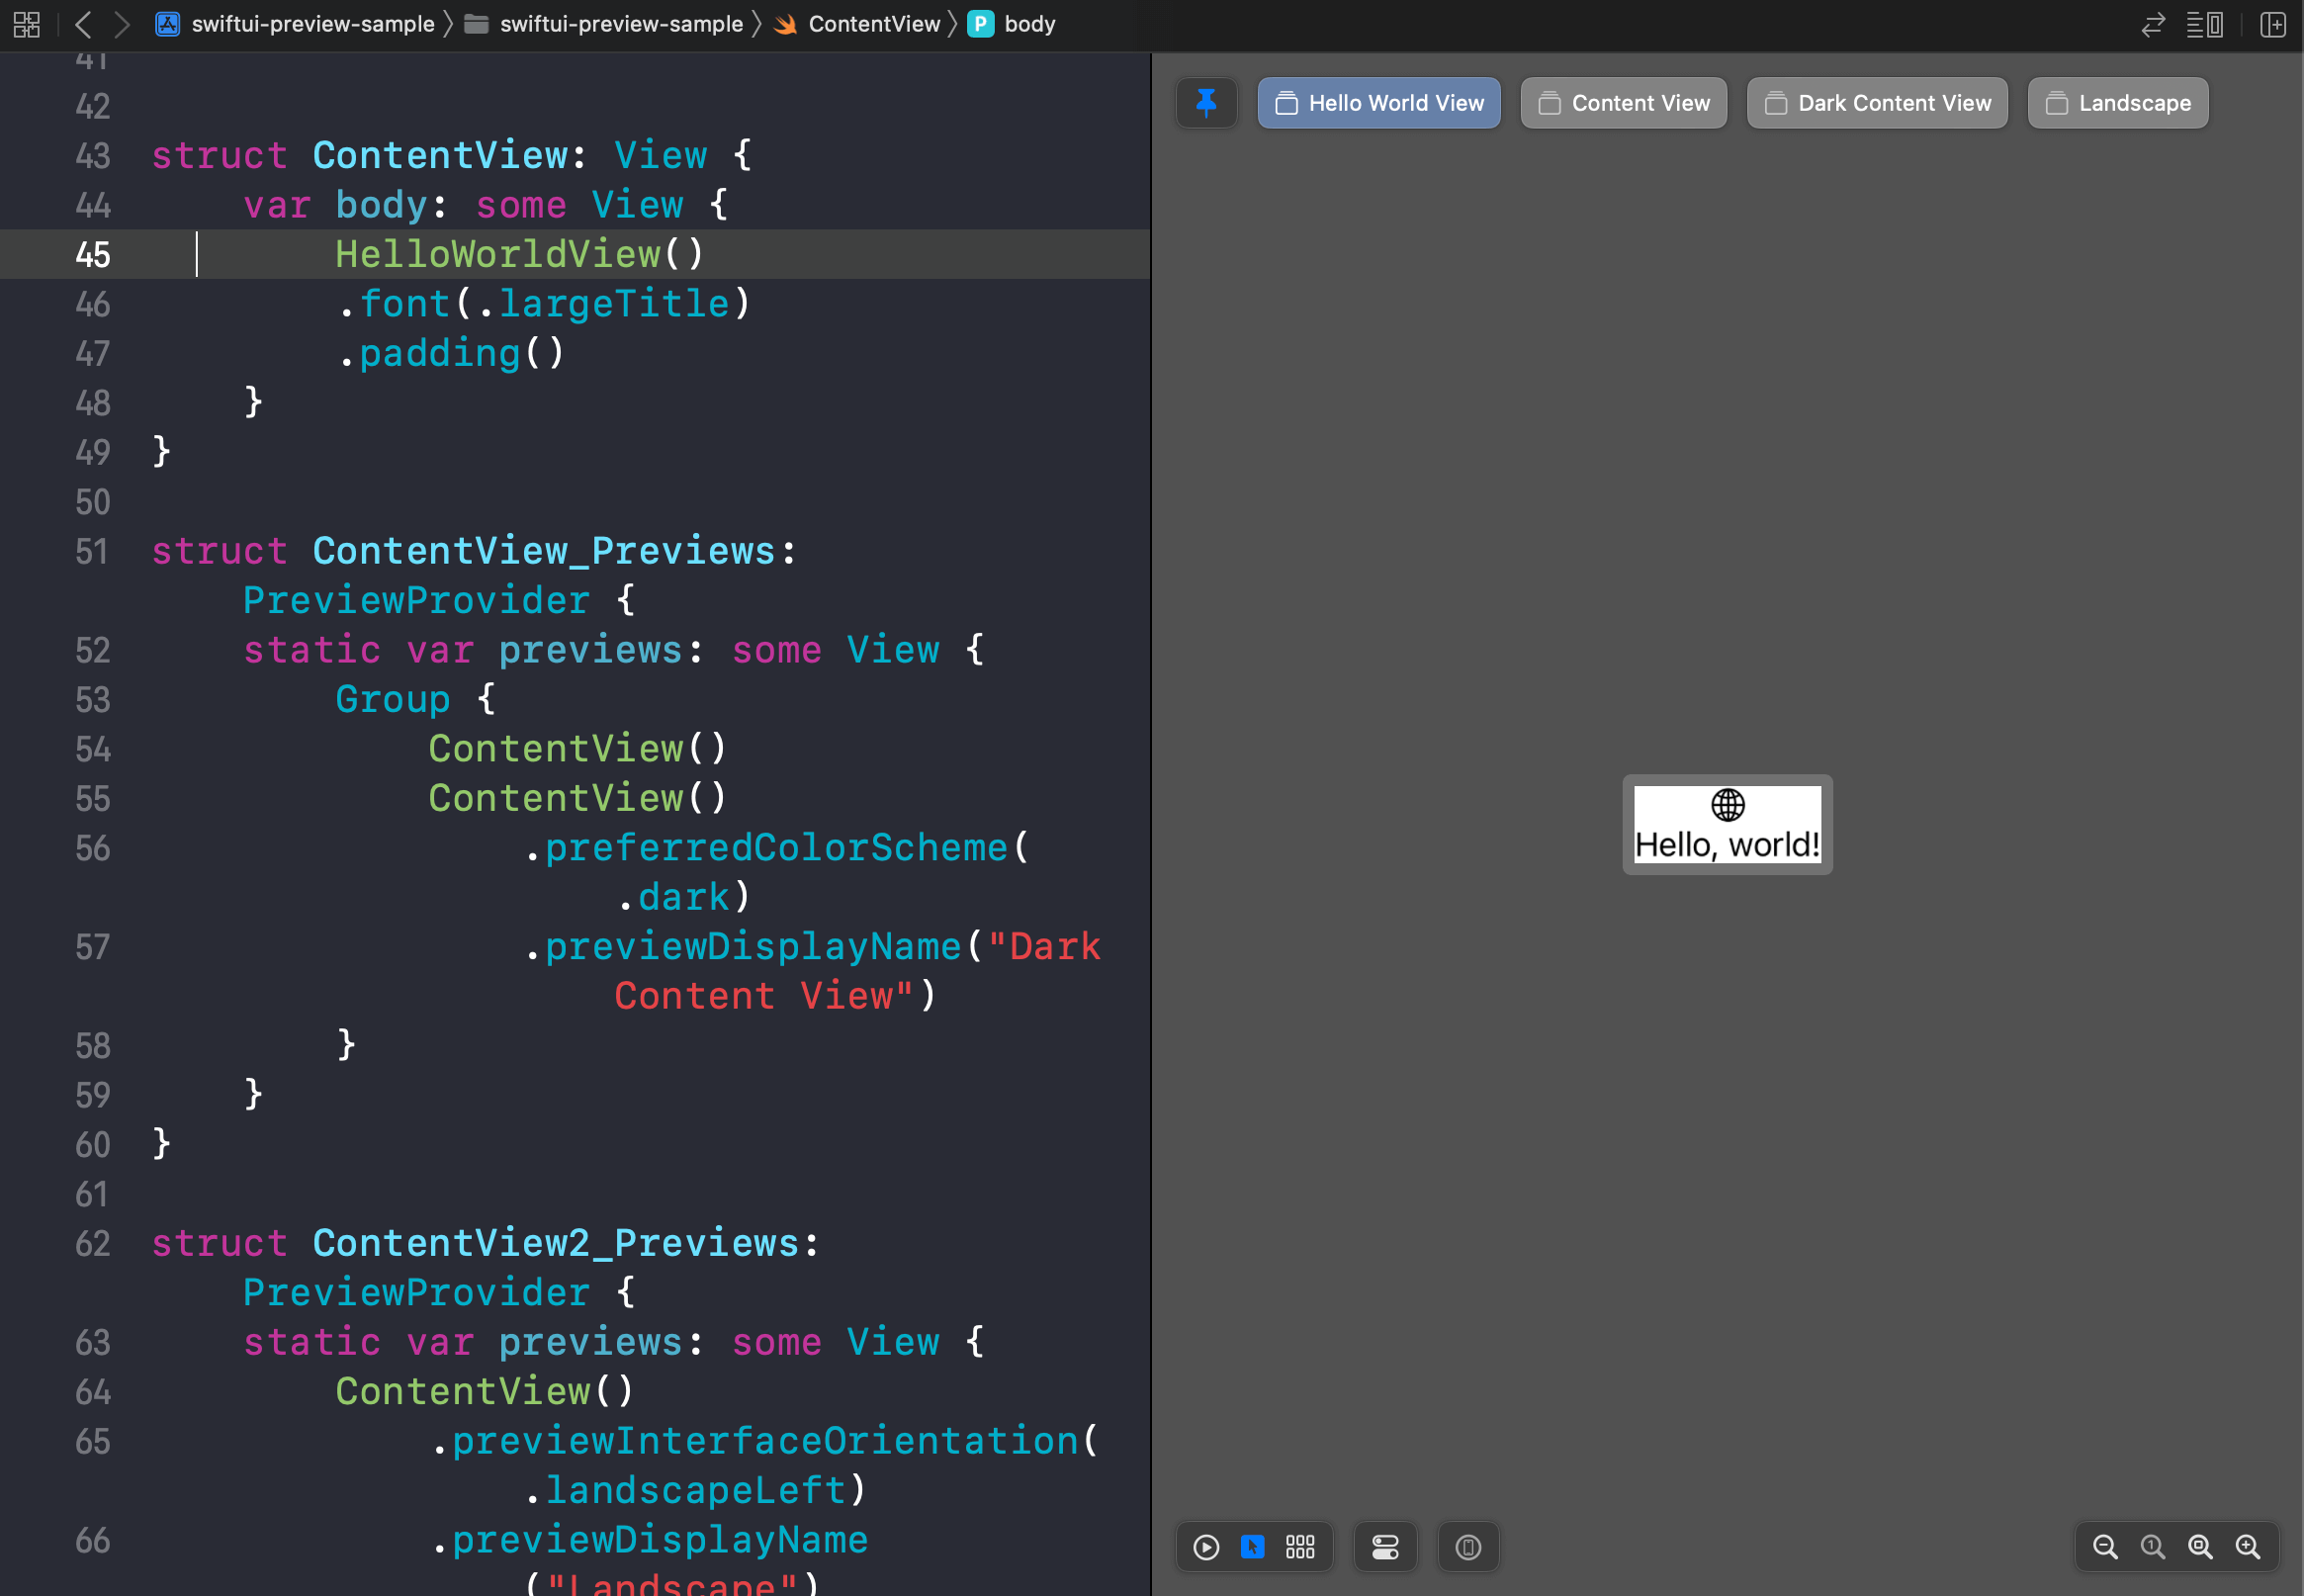Toggle the pin preview icon

pyautogui.click(x=1209, y=102)
